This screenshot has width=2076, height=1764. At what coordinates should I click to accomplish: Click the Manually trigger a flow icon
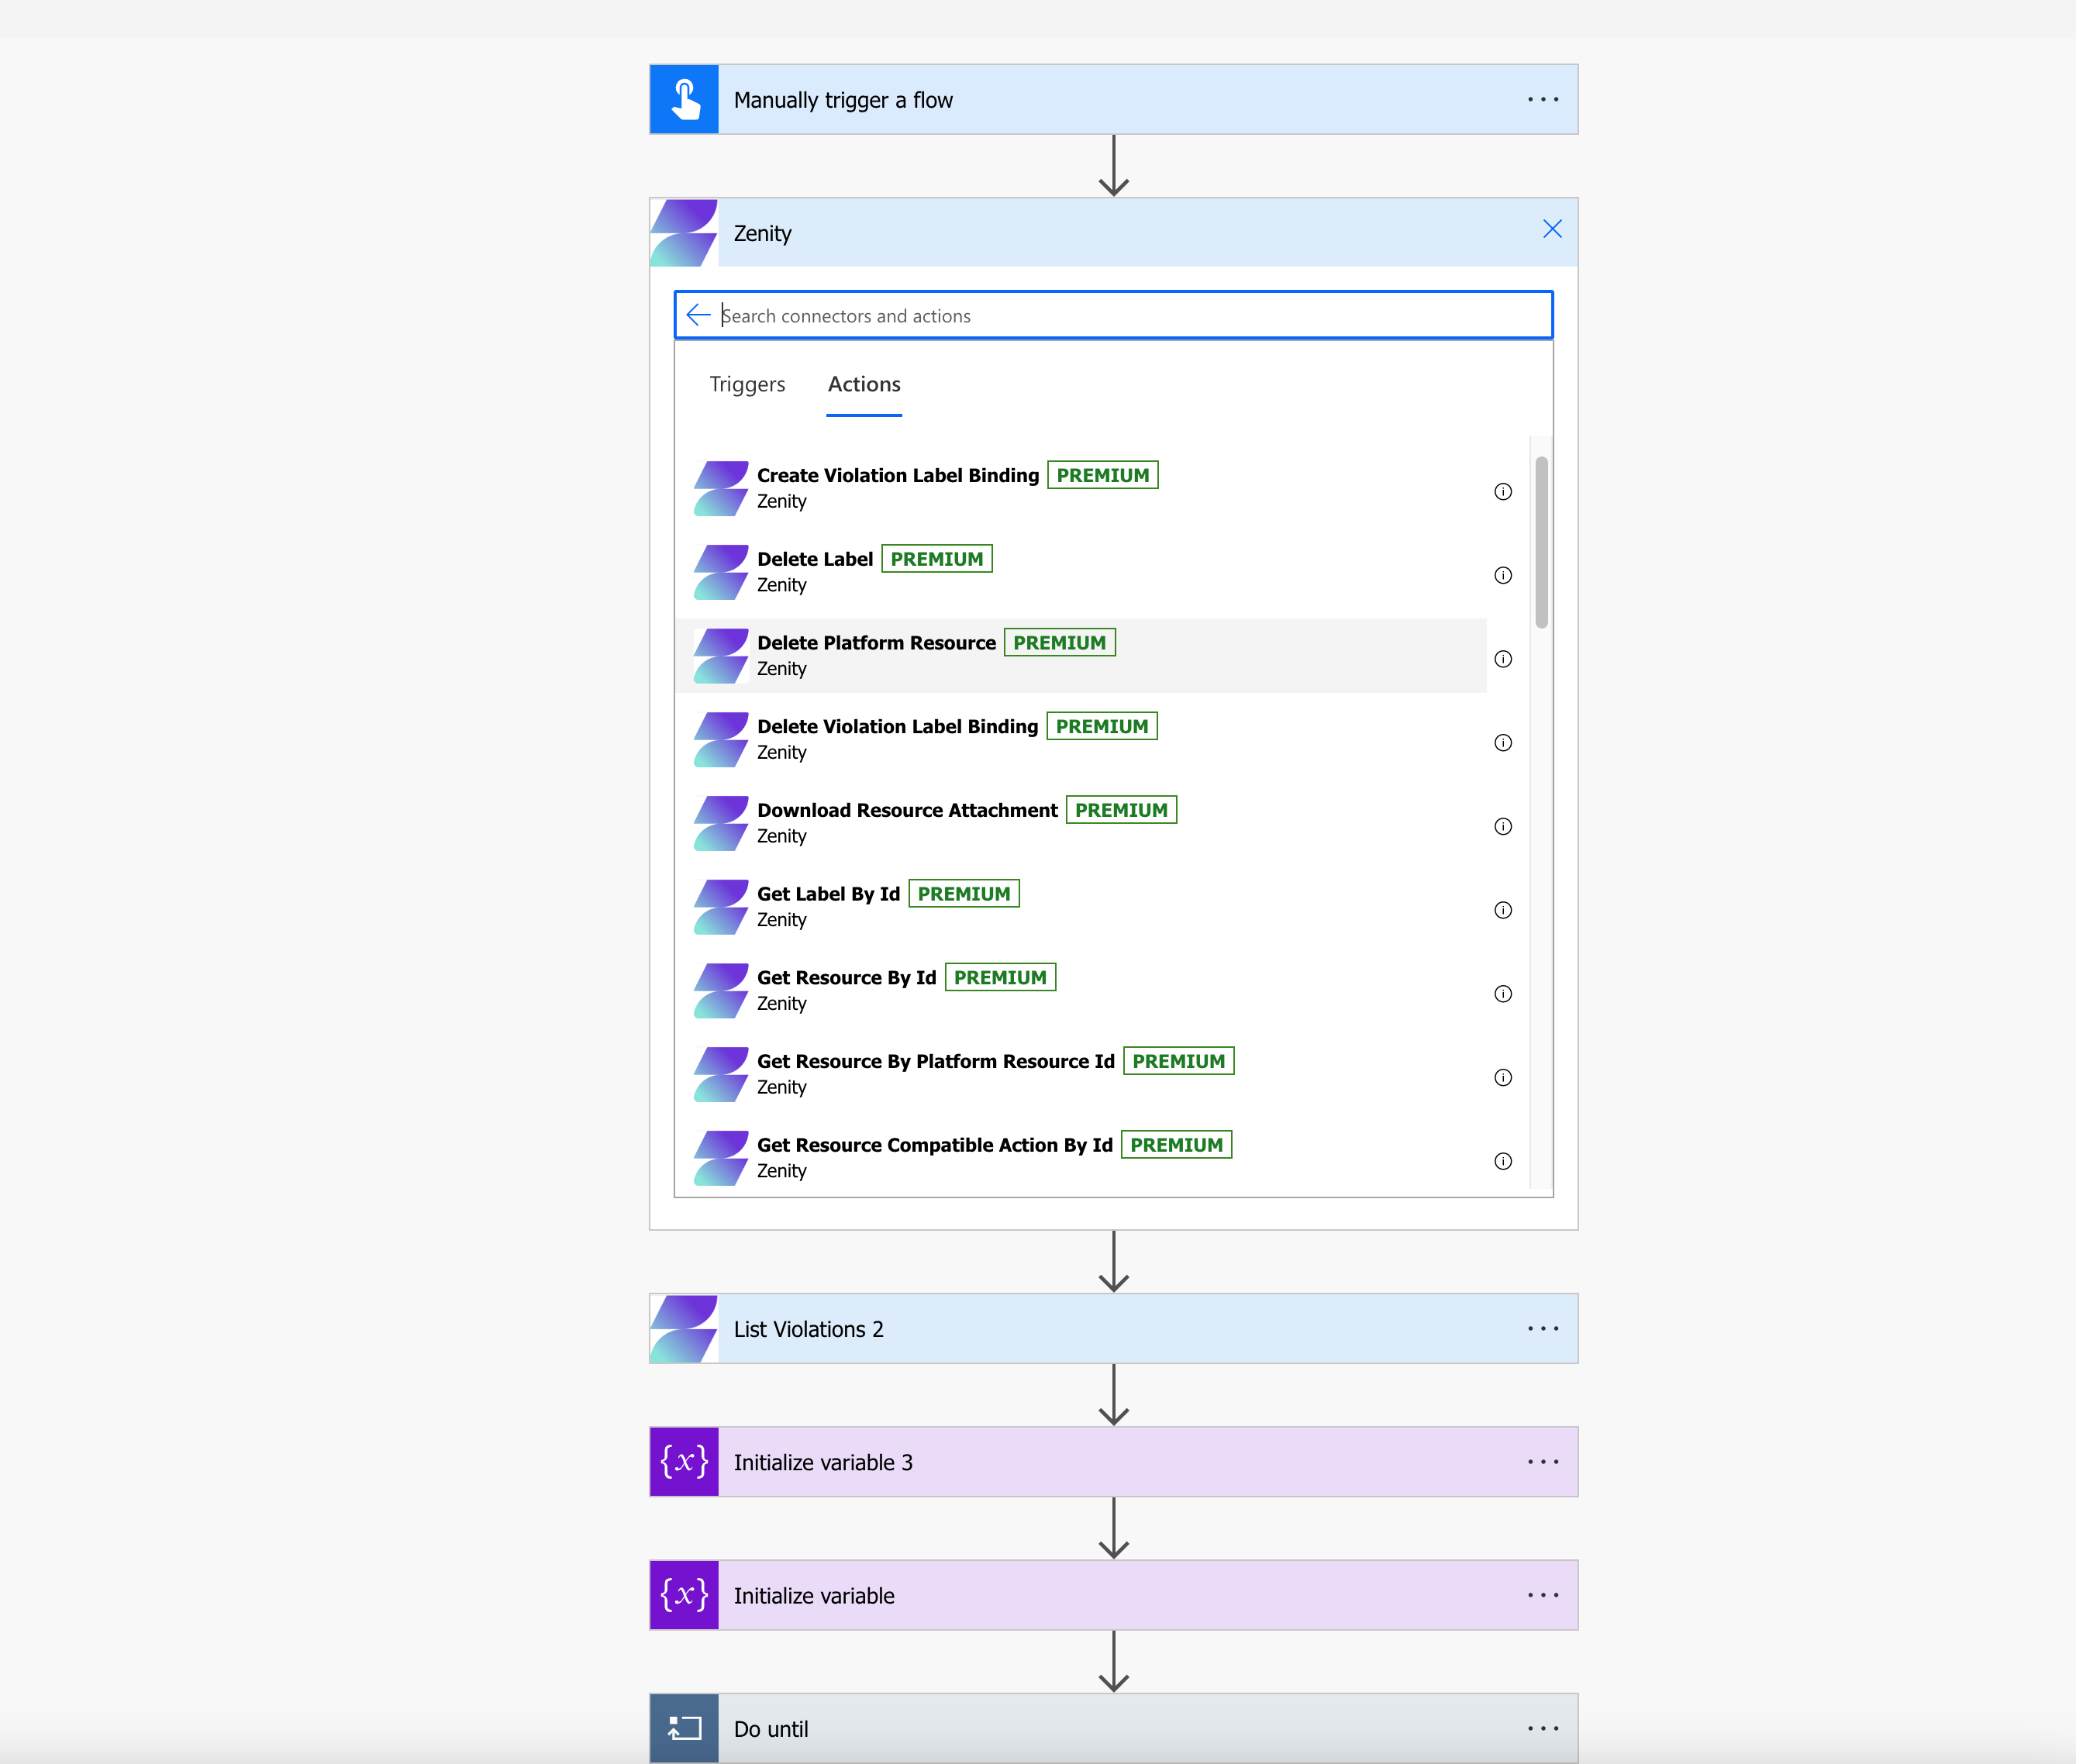click(x=685, y=100)
